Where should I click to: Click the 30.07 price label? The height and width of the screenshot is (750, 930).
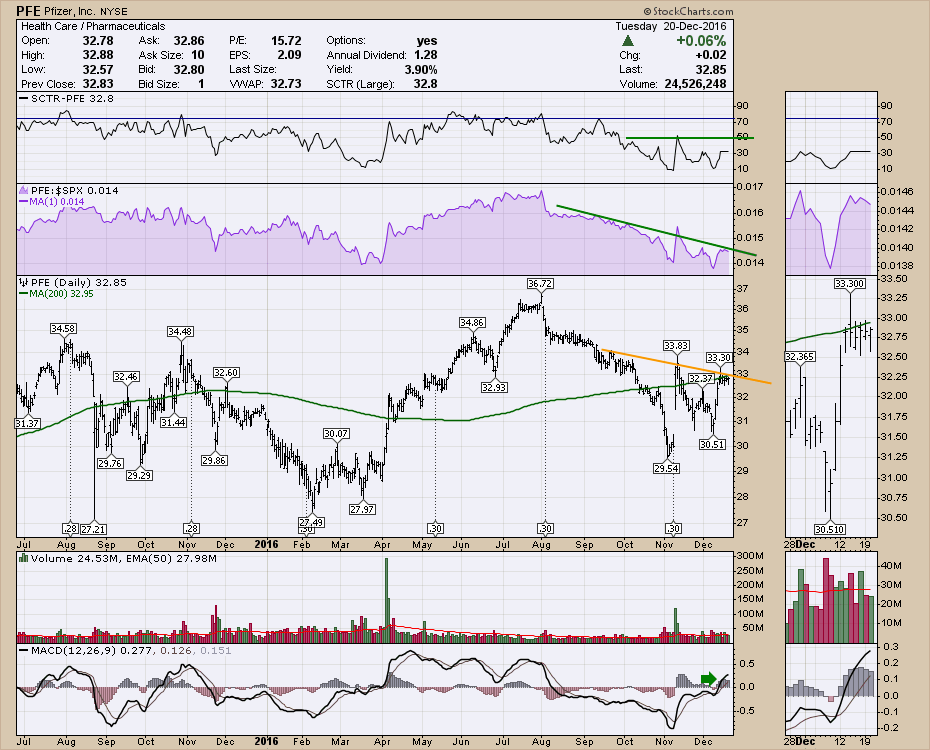336,433
